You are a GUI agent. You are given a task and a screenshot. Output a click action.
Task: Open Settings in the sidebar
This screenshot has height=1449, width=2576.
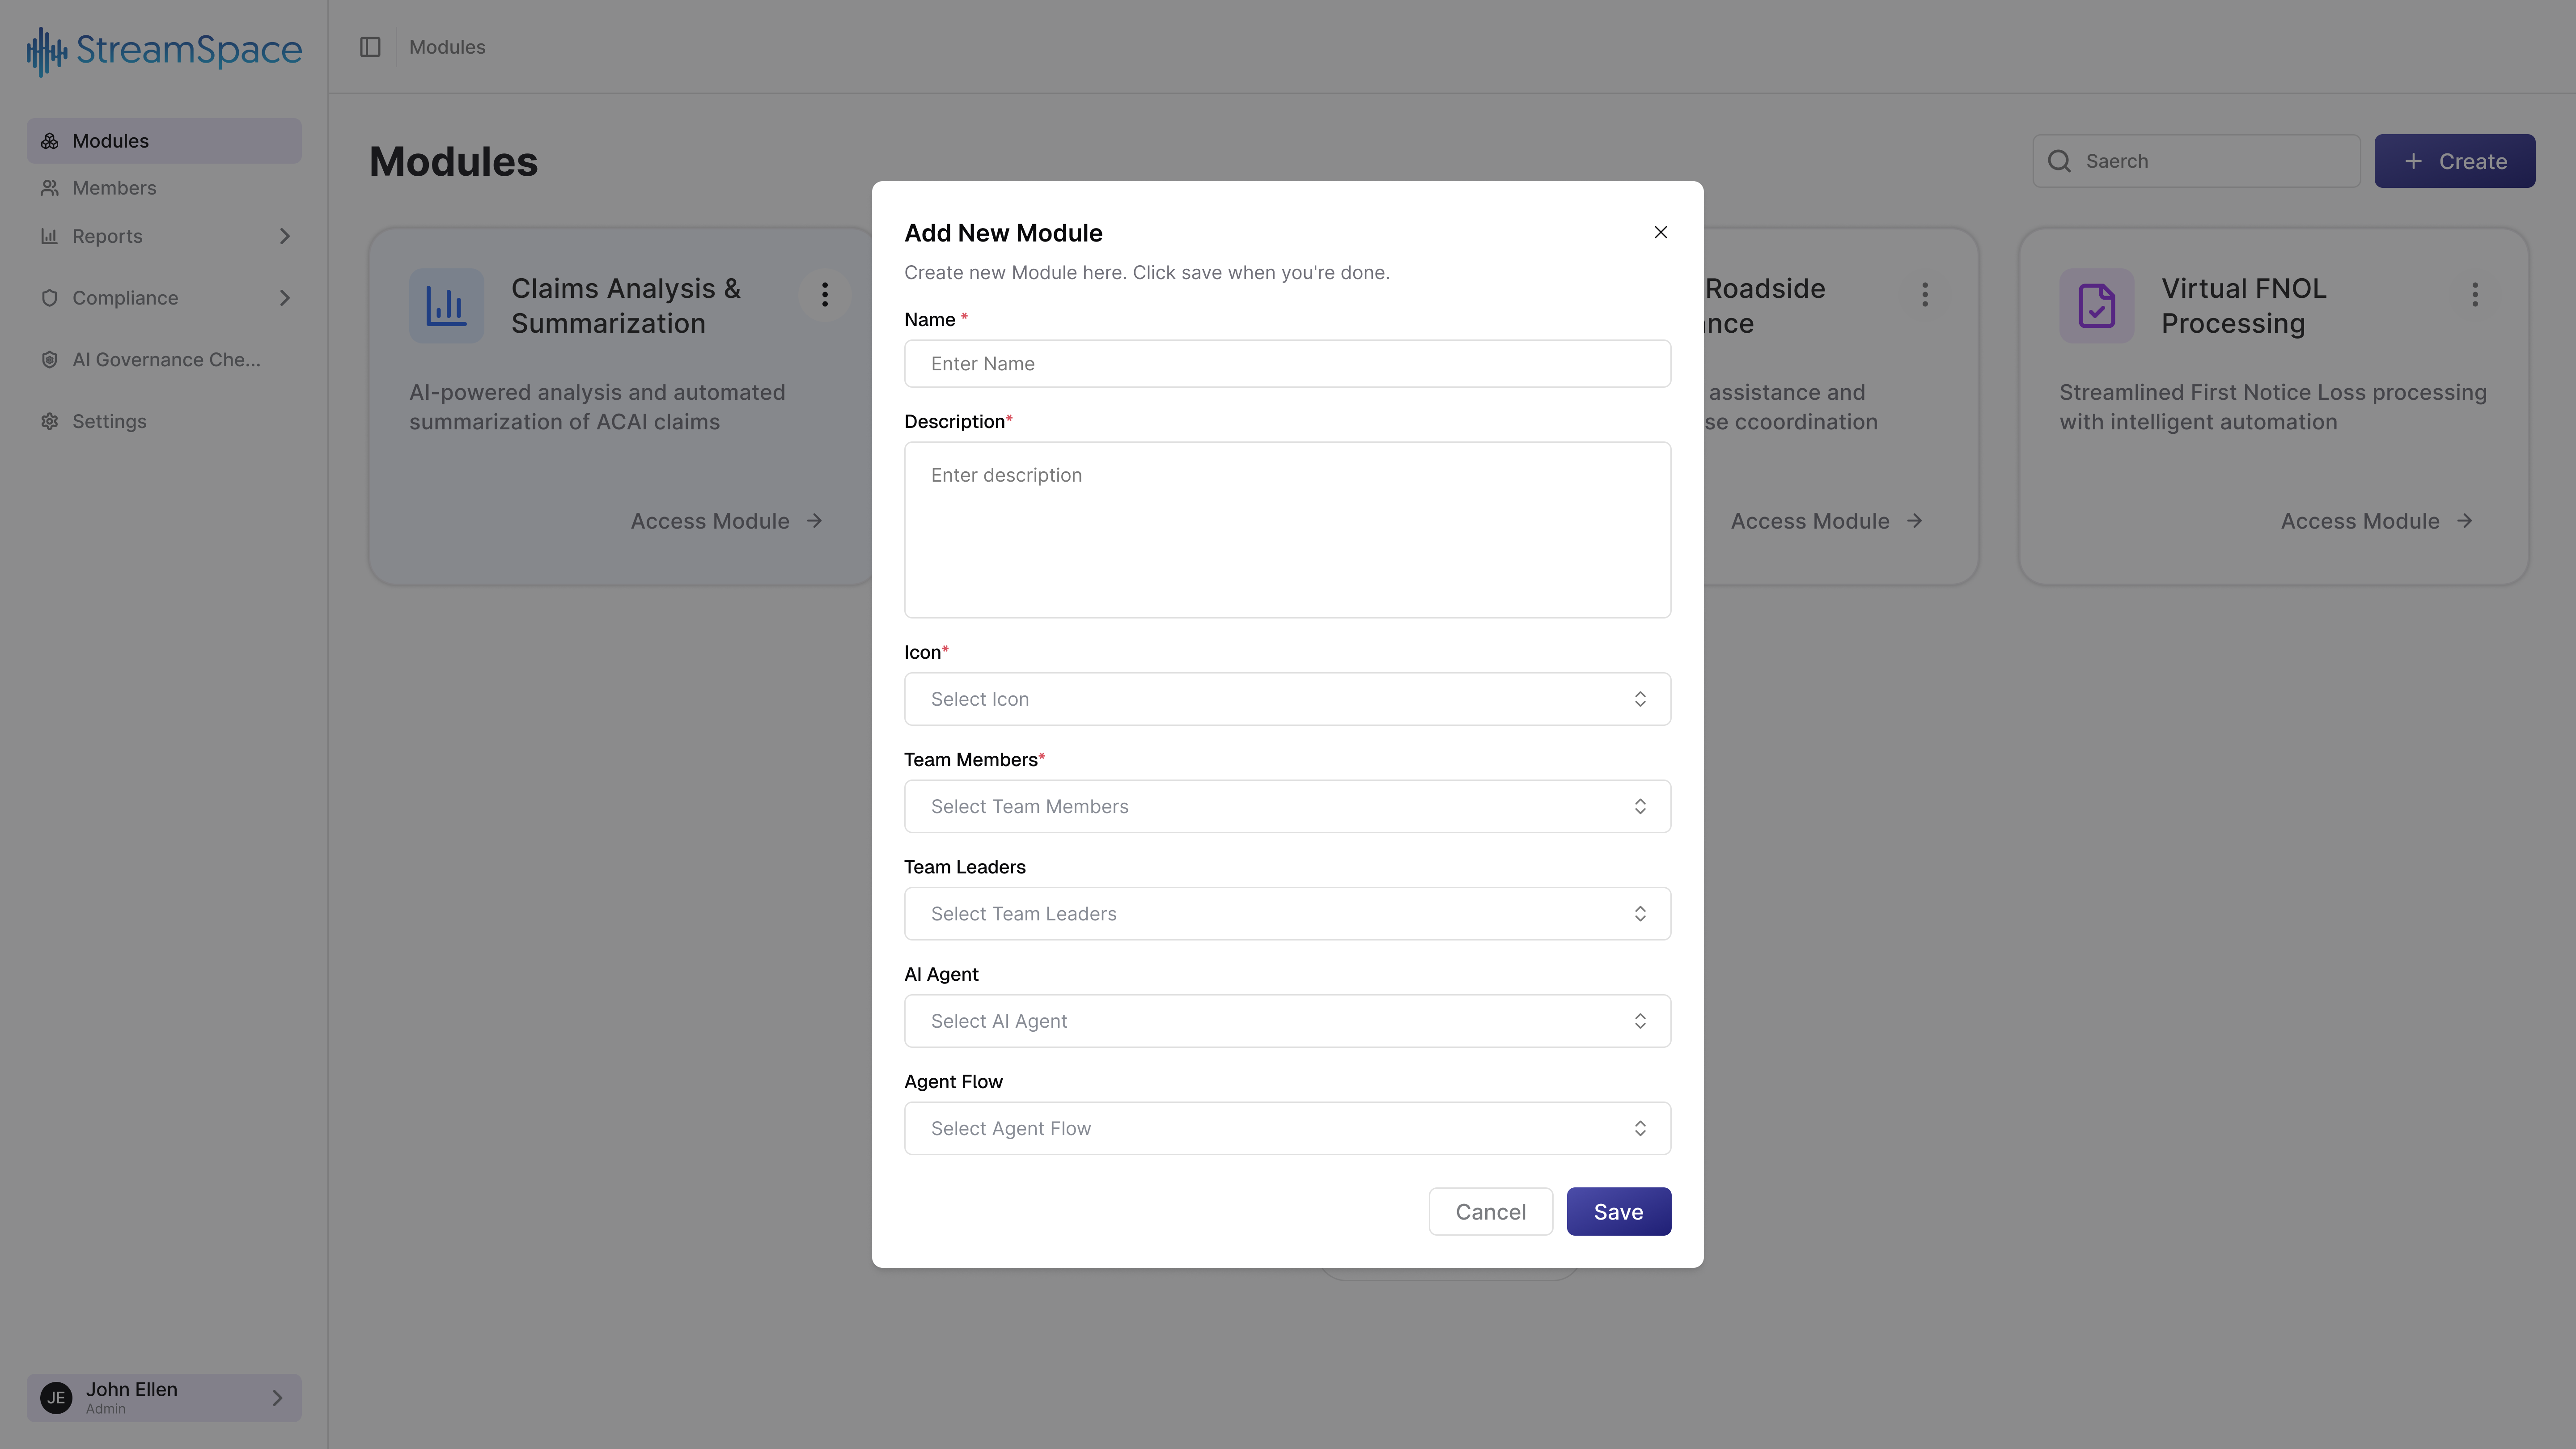point(164,422)
